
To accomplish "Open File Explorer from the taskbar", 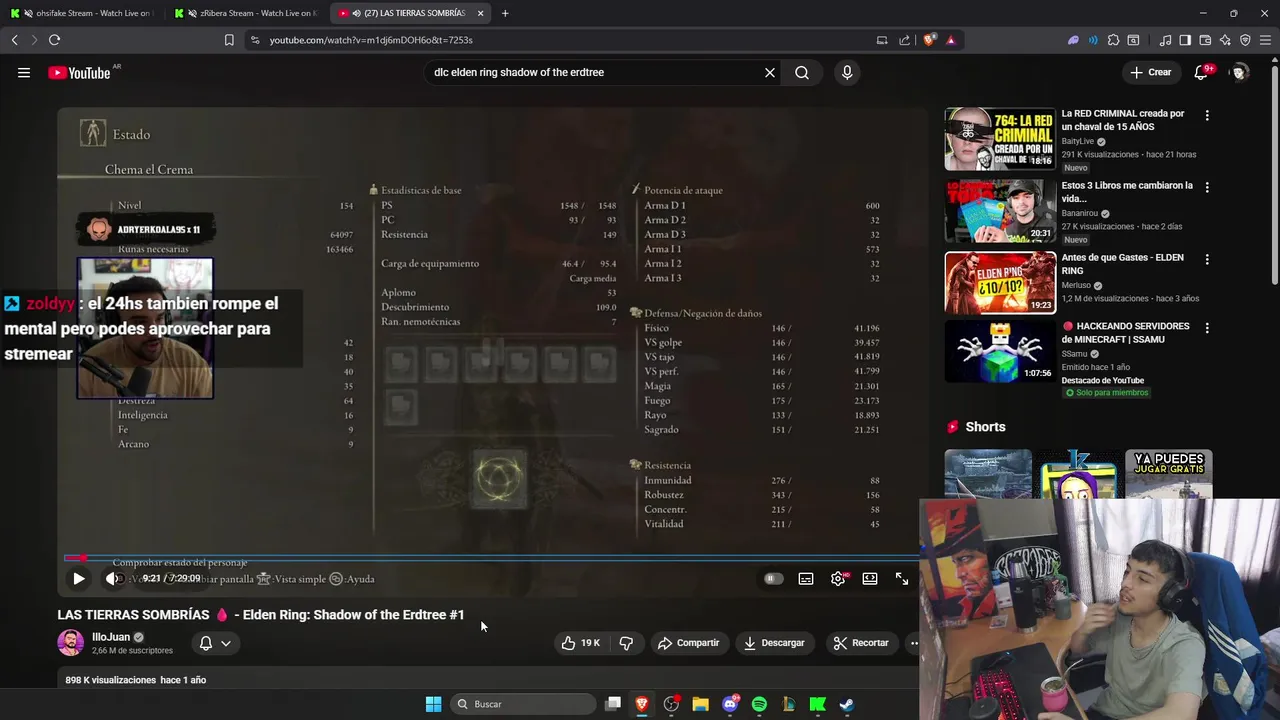I will click(700, 704).
